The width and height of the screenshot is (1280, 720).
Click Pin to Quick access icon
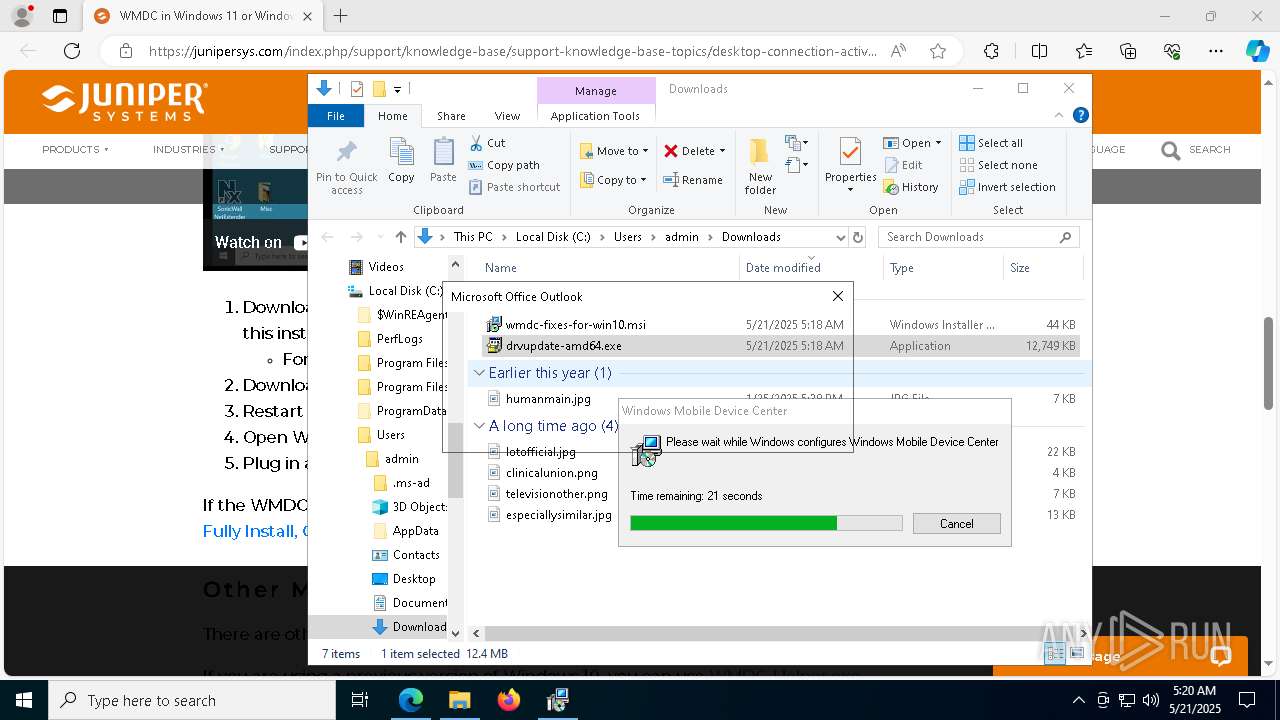pyautogui.click(x=347, y=166)
